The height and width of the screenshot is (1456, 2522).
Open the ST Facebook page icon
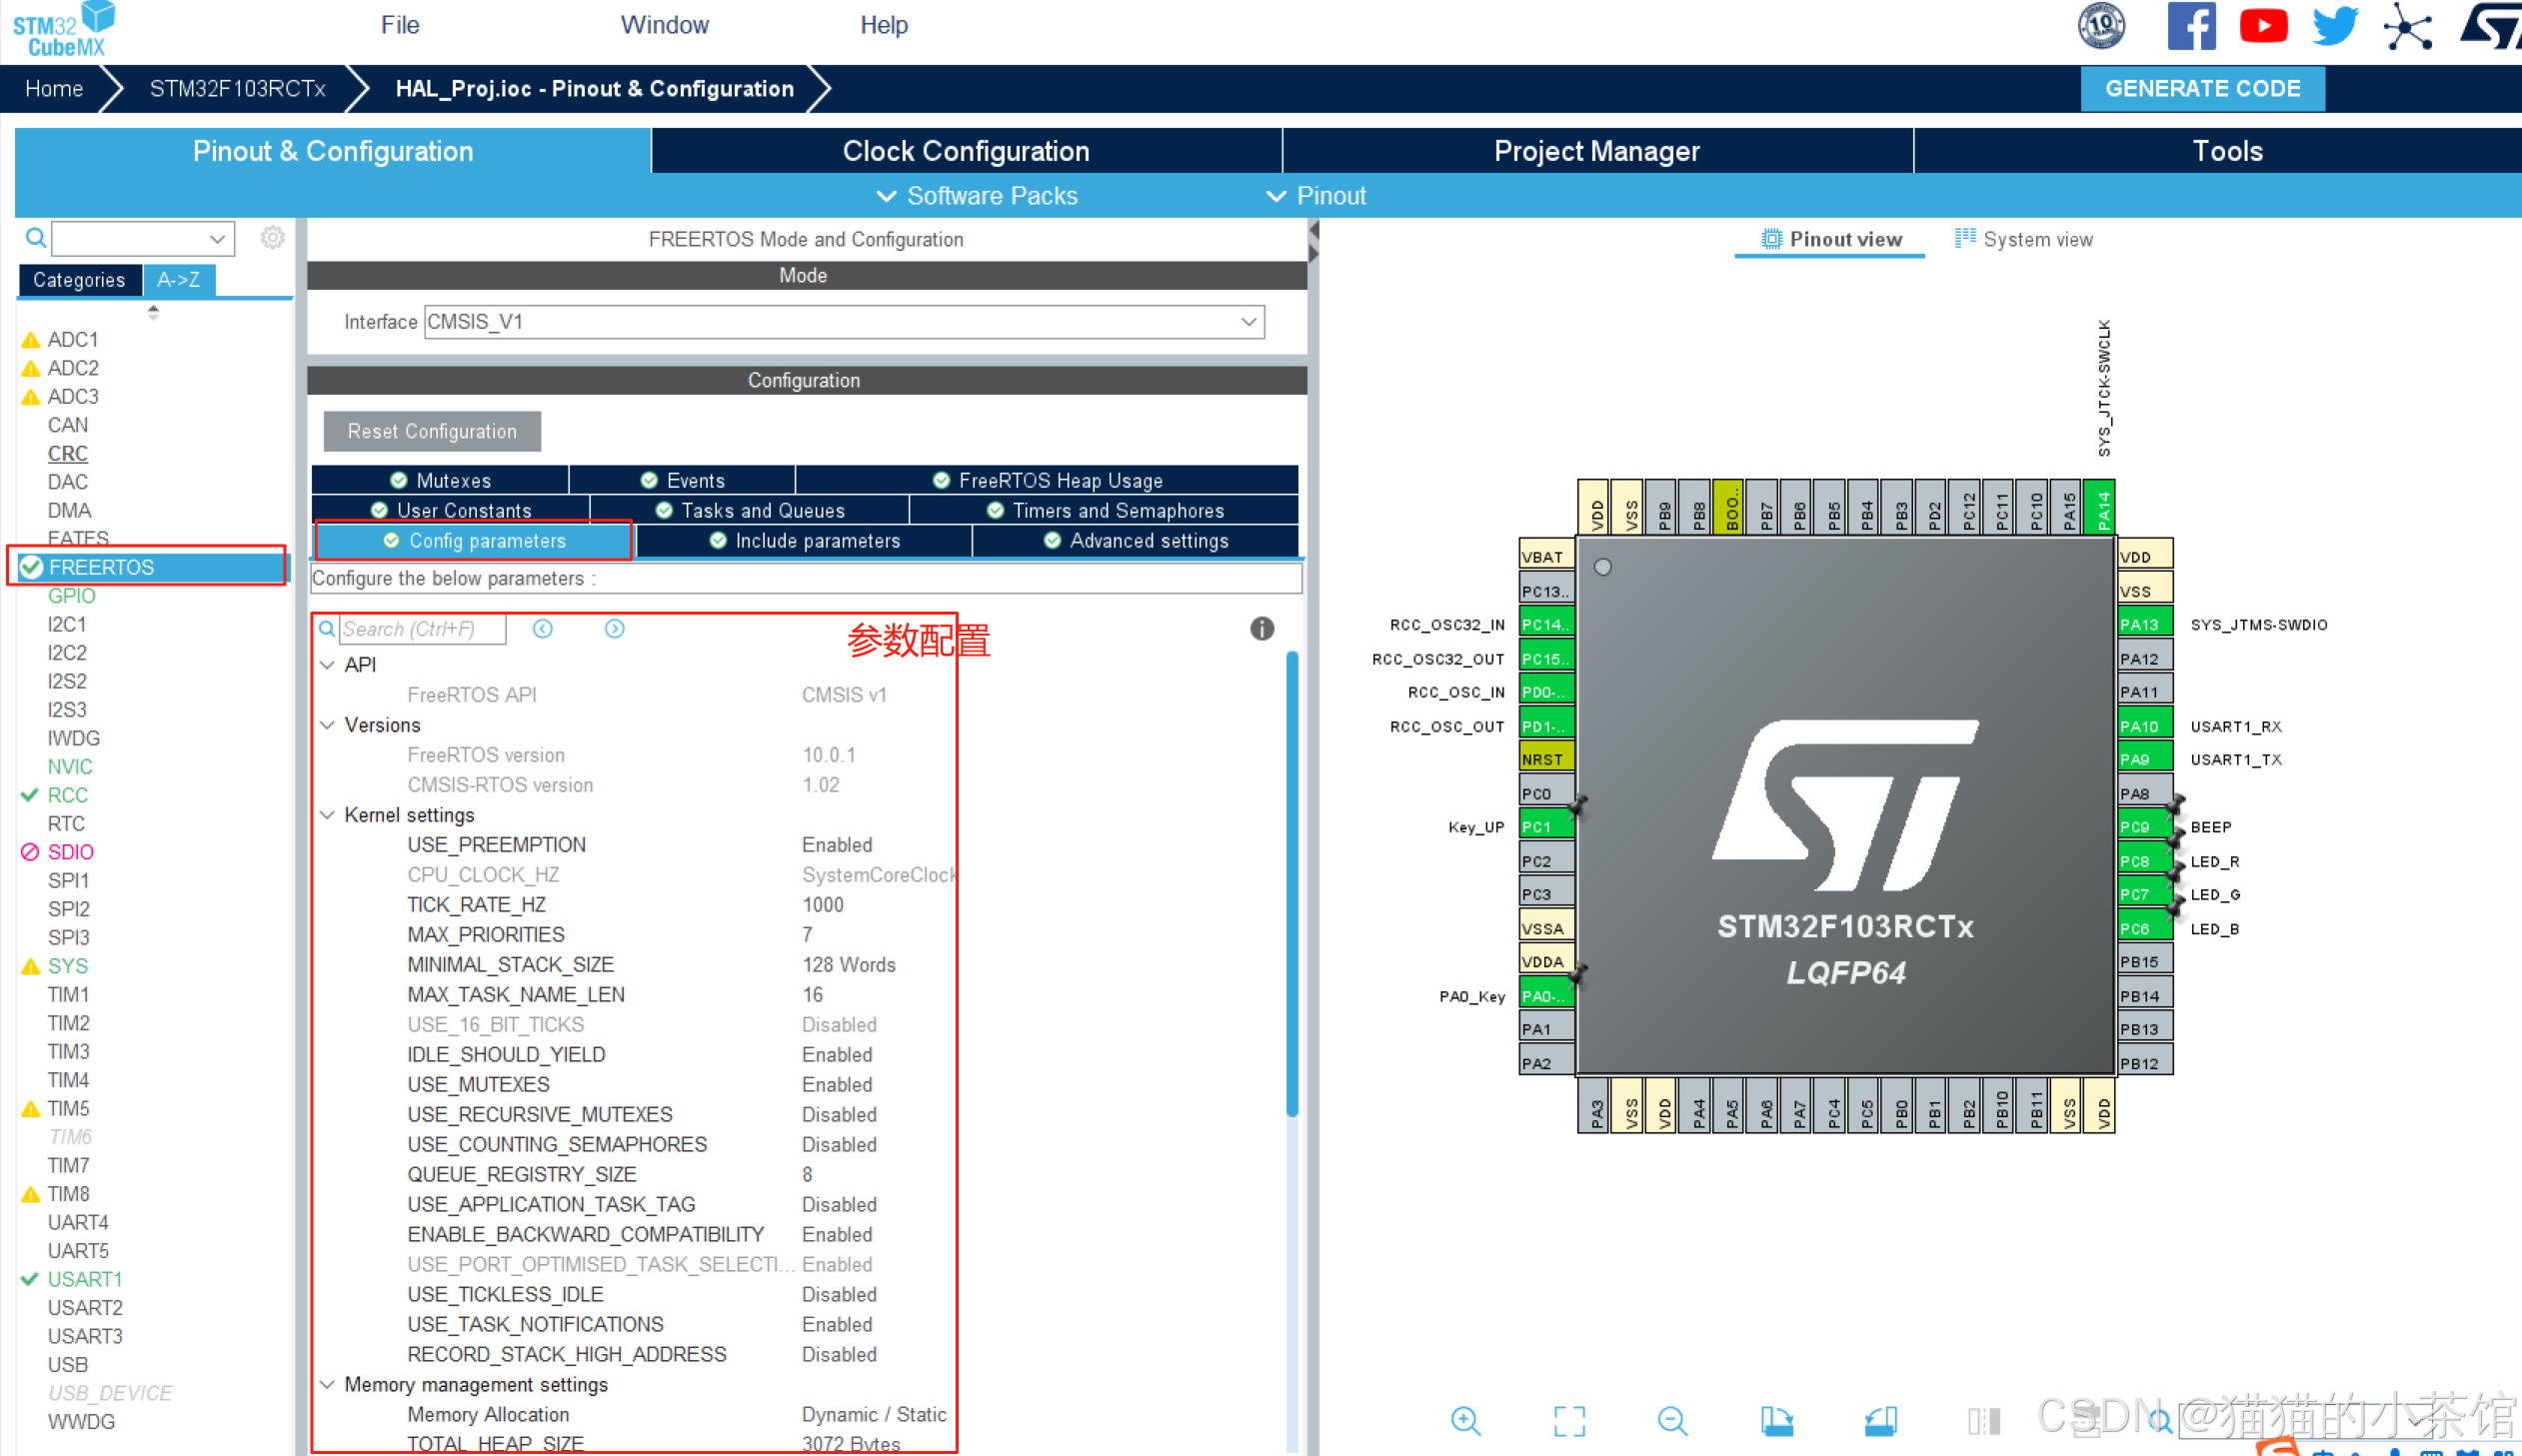tap(2191, 25)
